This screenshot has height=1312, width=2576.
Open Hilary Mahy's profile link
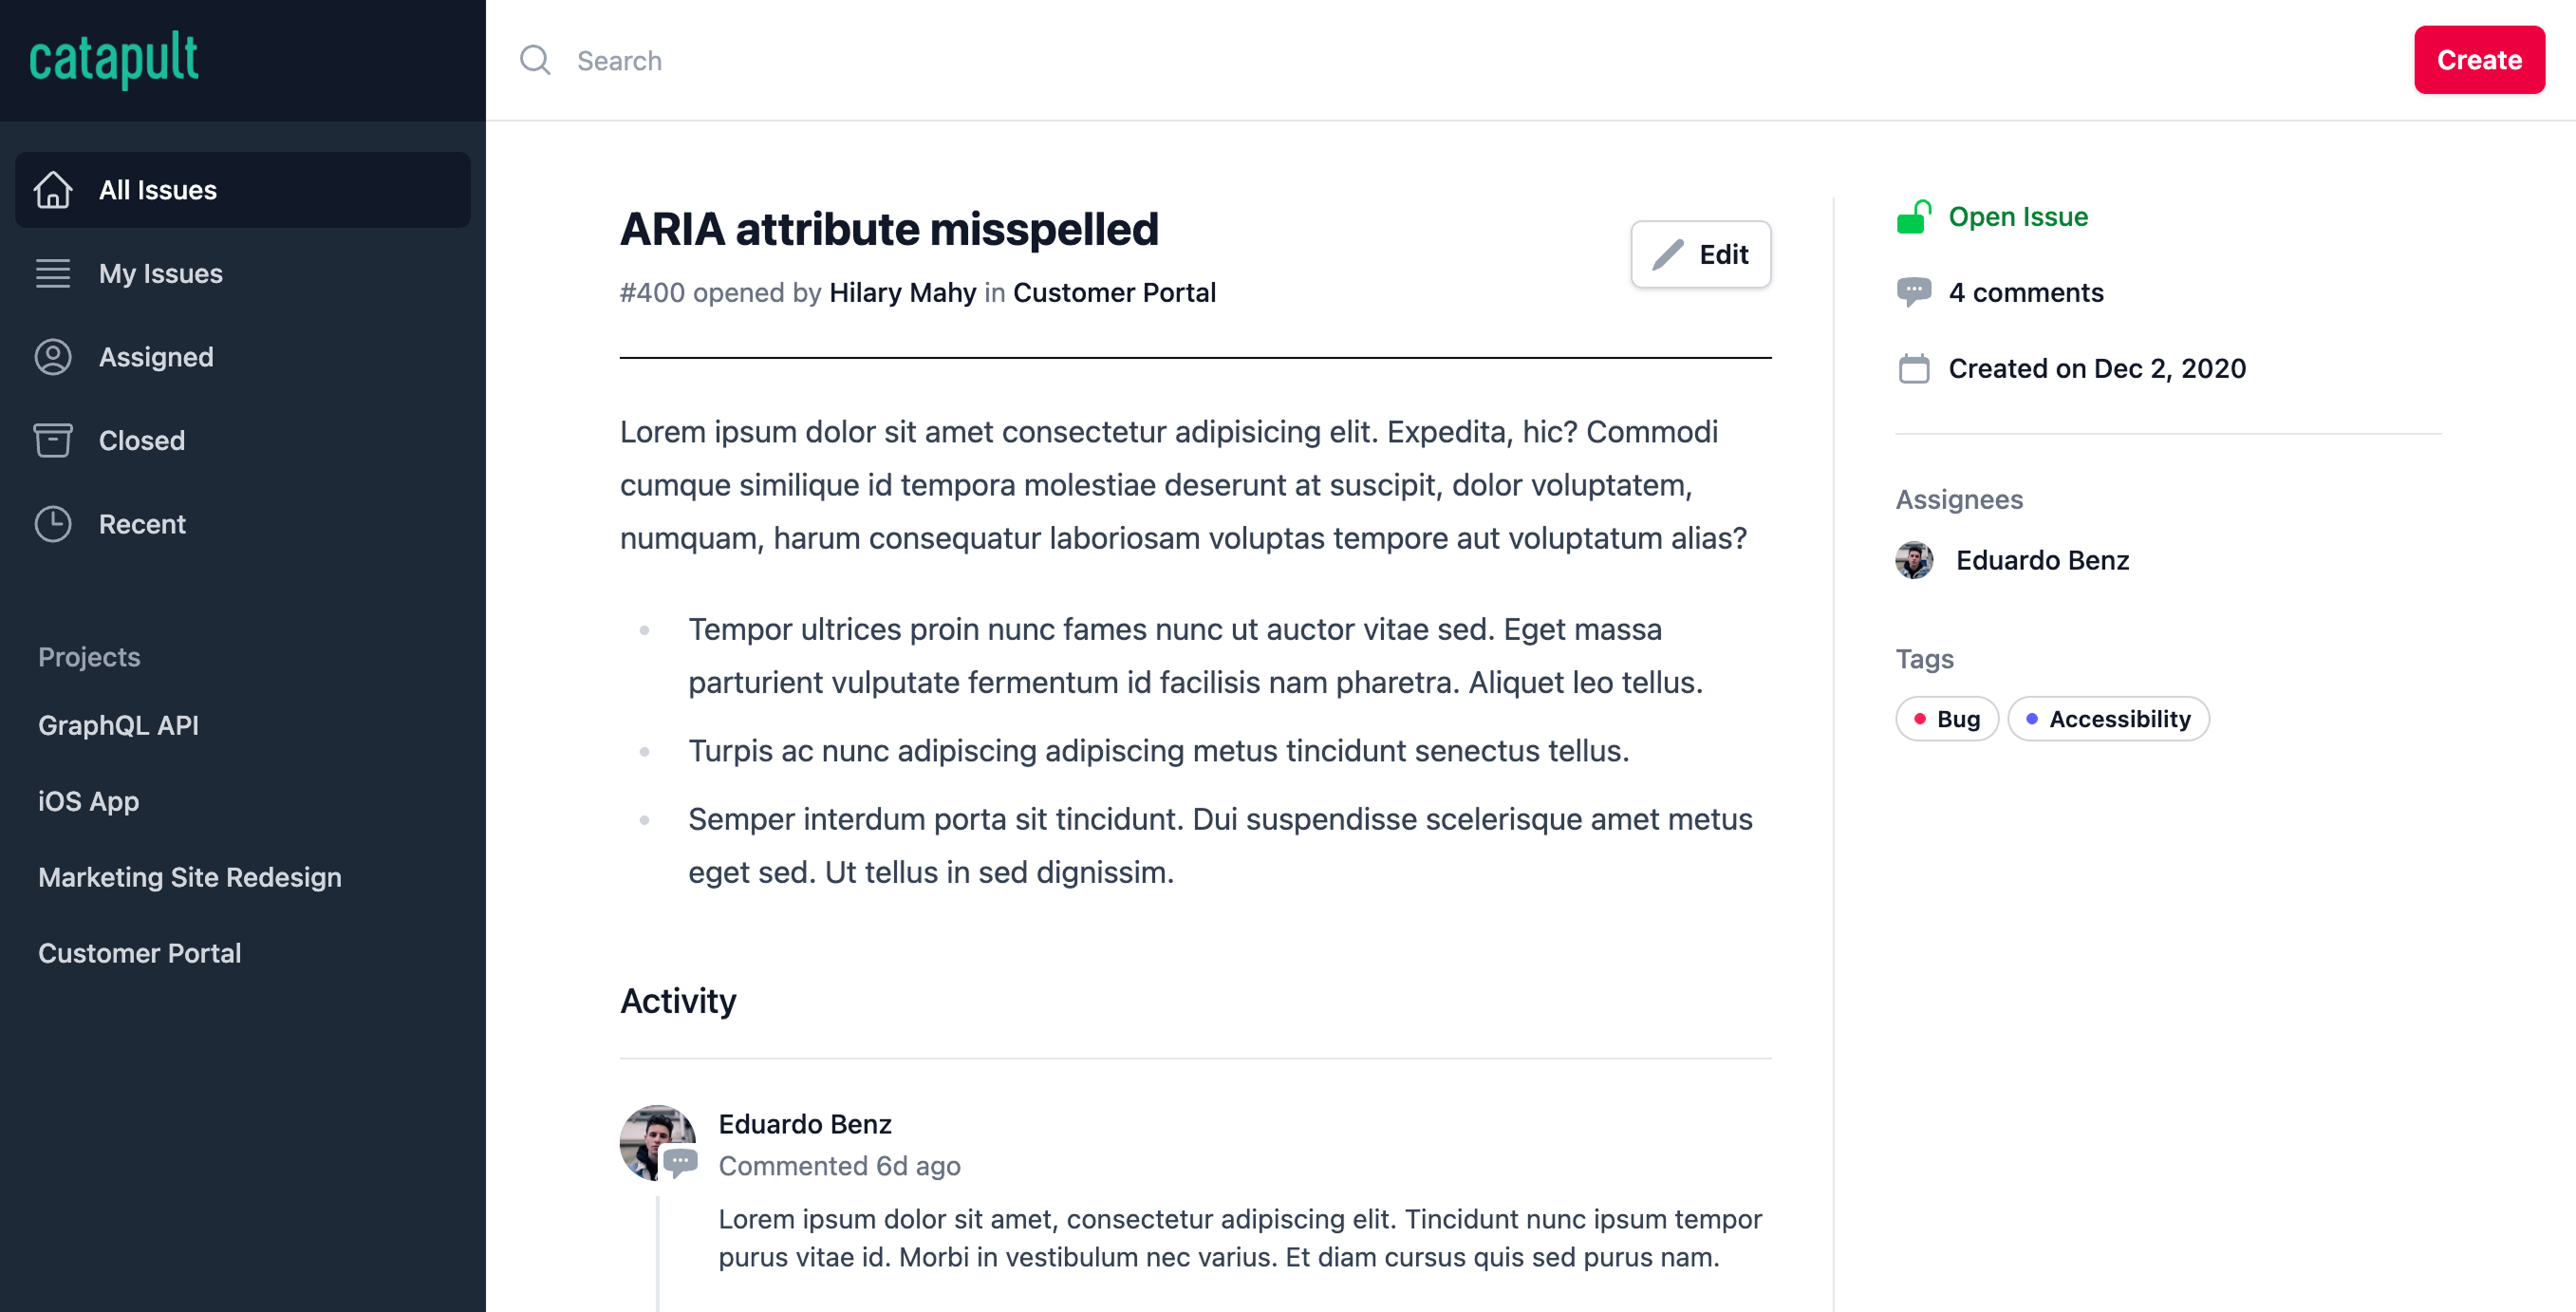pos(902,293)
